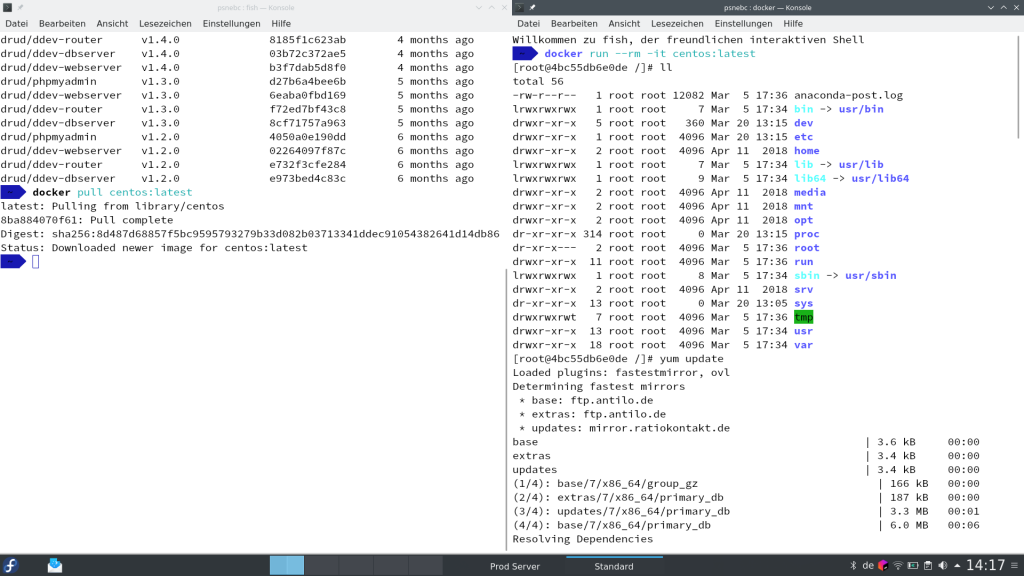The height and width of the screenshot is (576, 1024).
Task: Open the docker Konsole window icon menu
Action: pyautogui.click(x=519, y=7)
